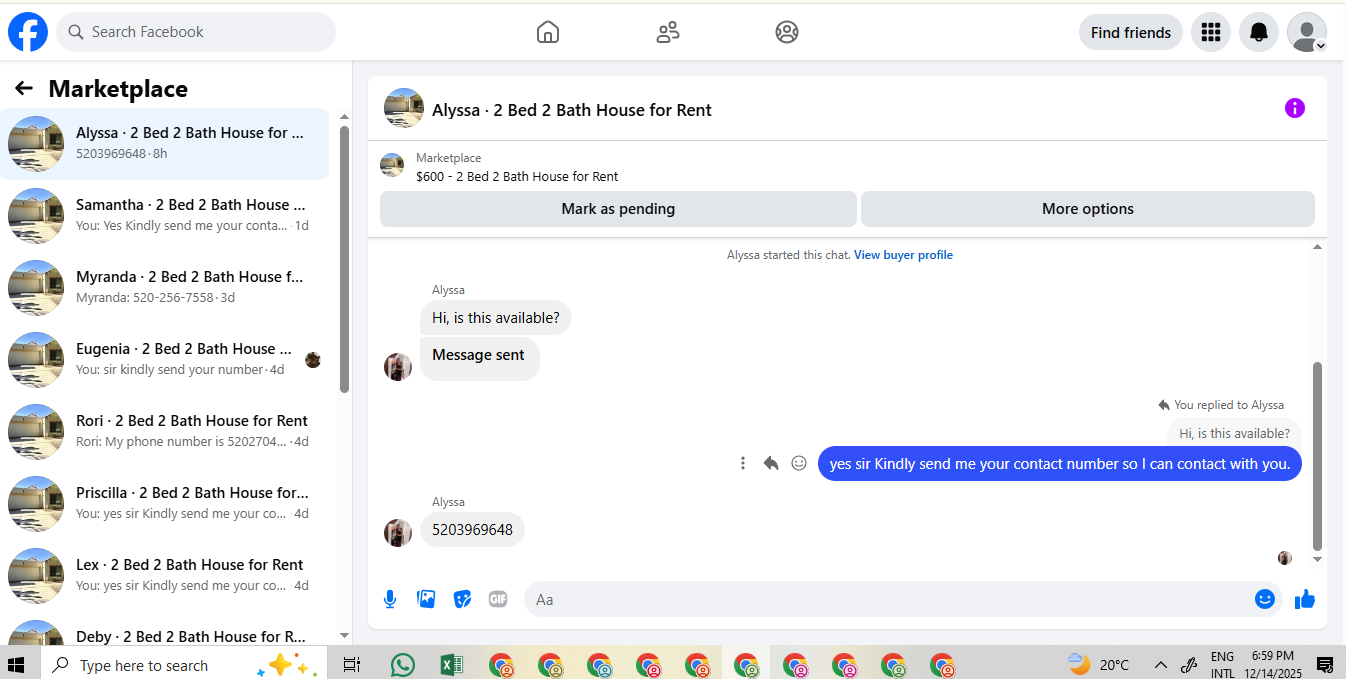Click Alyssa's avatar beside 5203969648 message

click(x=398, y=532)
